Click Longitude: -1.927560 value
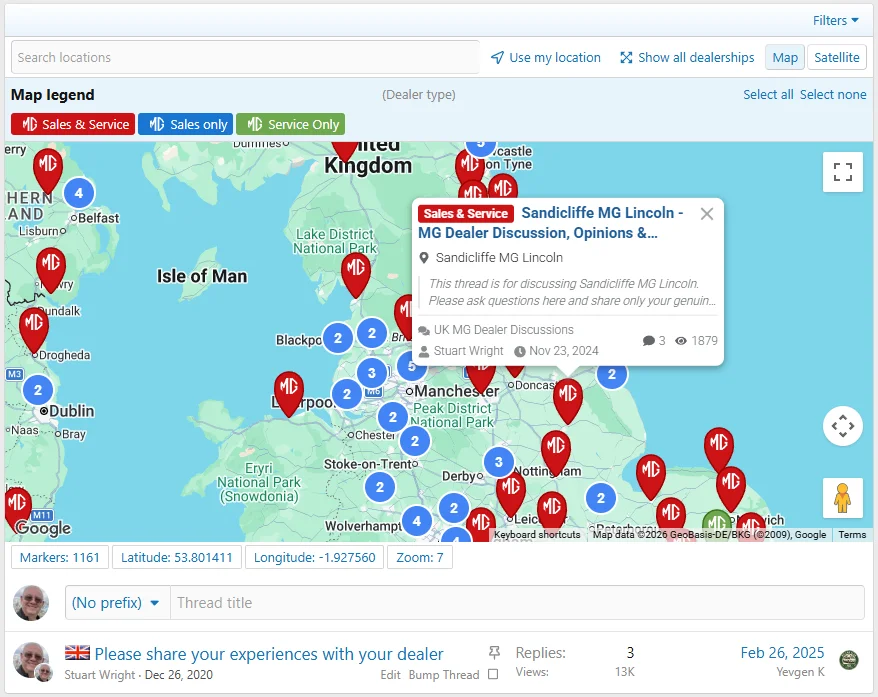878x697 pixels. coord(315,558)
